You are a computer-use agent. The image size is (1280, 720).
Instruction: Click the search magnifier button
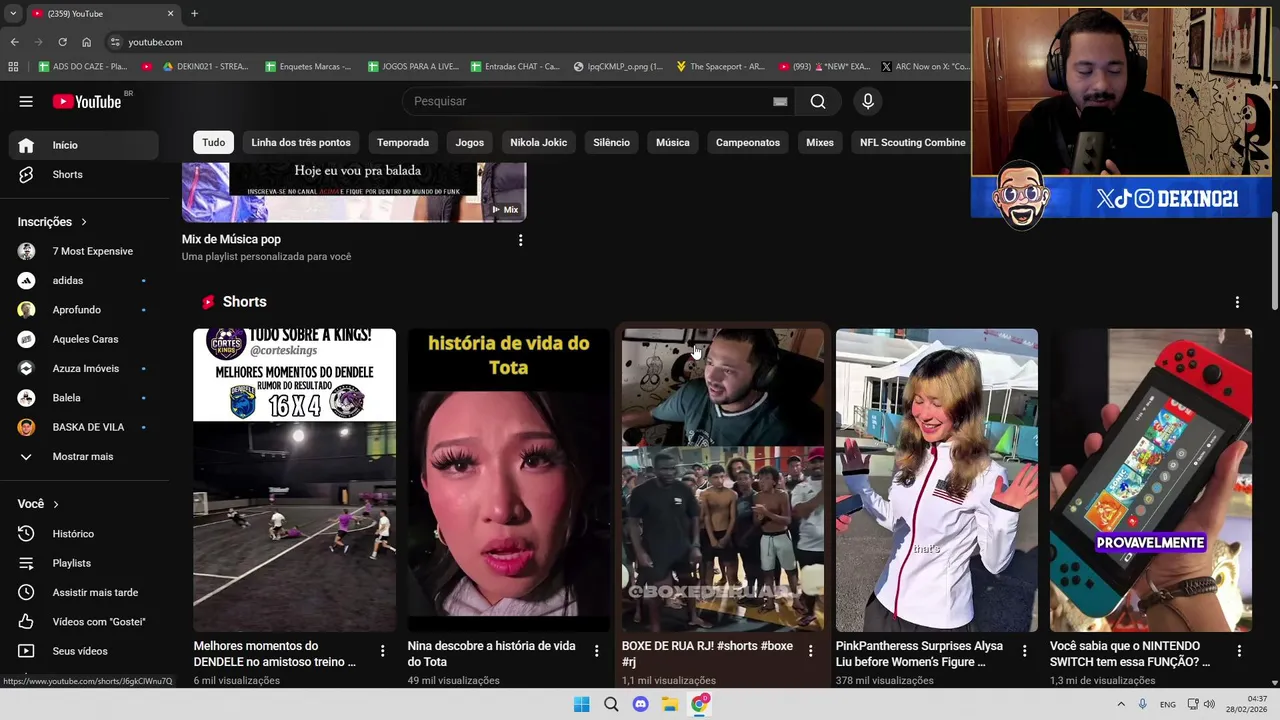click(818, 101)
